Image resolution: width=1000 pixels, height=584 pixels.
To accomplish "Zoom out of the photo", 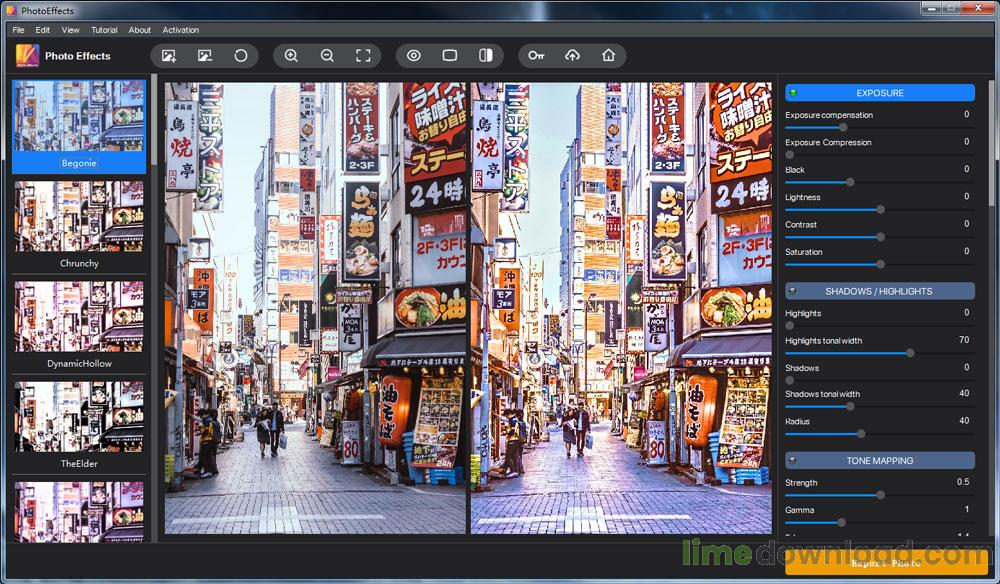I will coord(327,56).
